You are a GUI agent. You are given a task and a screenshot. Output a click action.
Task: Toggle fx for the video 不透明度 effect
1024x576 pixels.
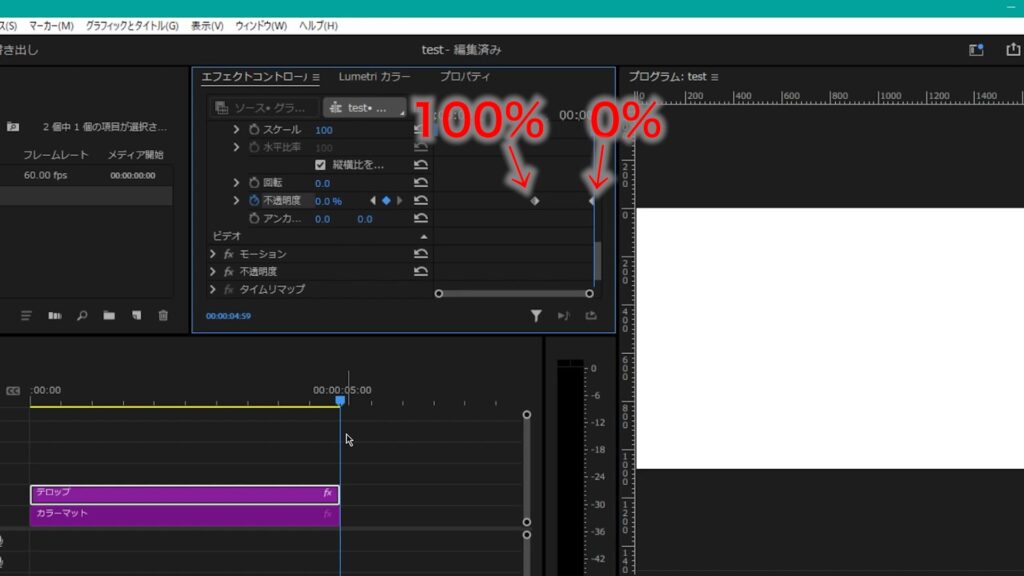coord(229,272)
